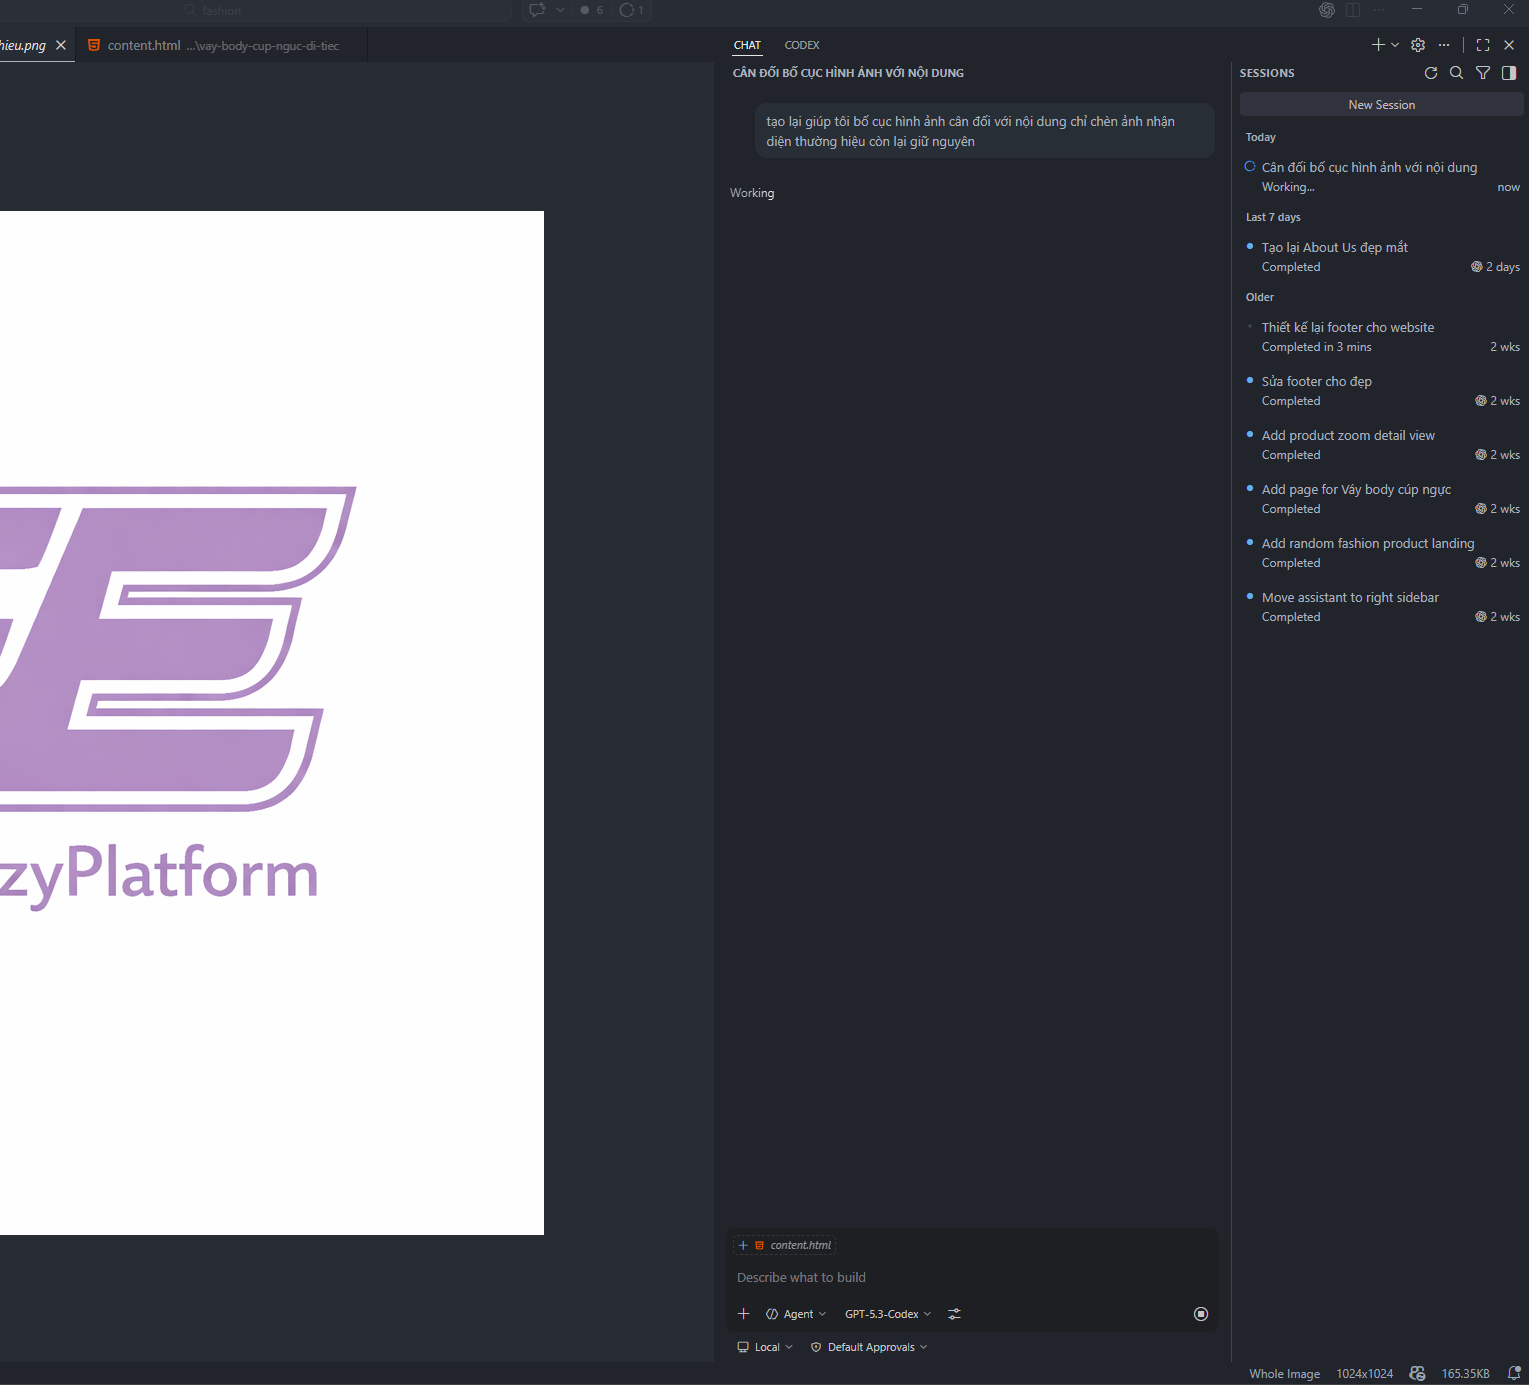Click the New Session button

click(x=1381, y=105)
